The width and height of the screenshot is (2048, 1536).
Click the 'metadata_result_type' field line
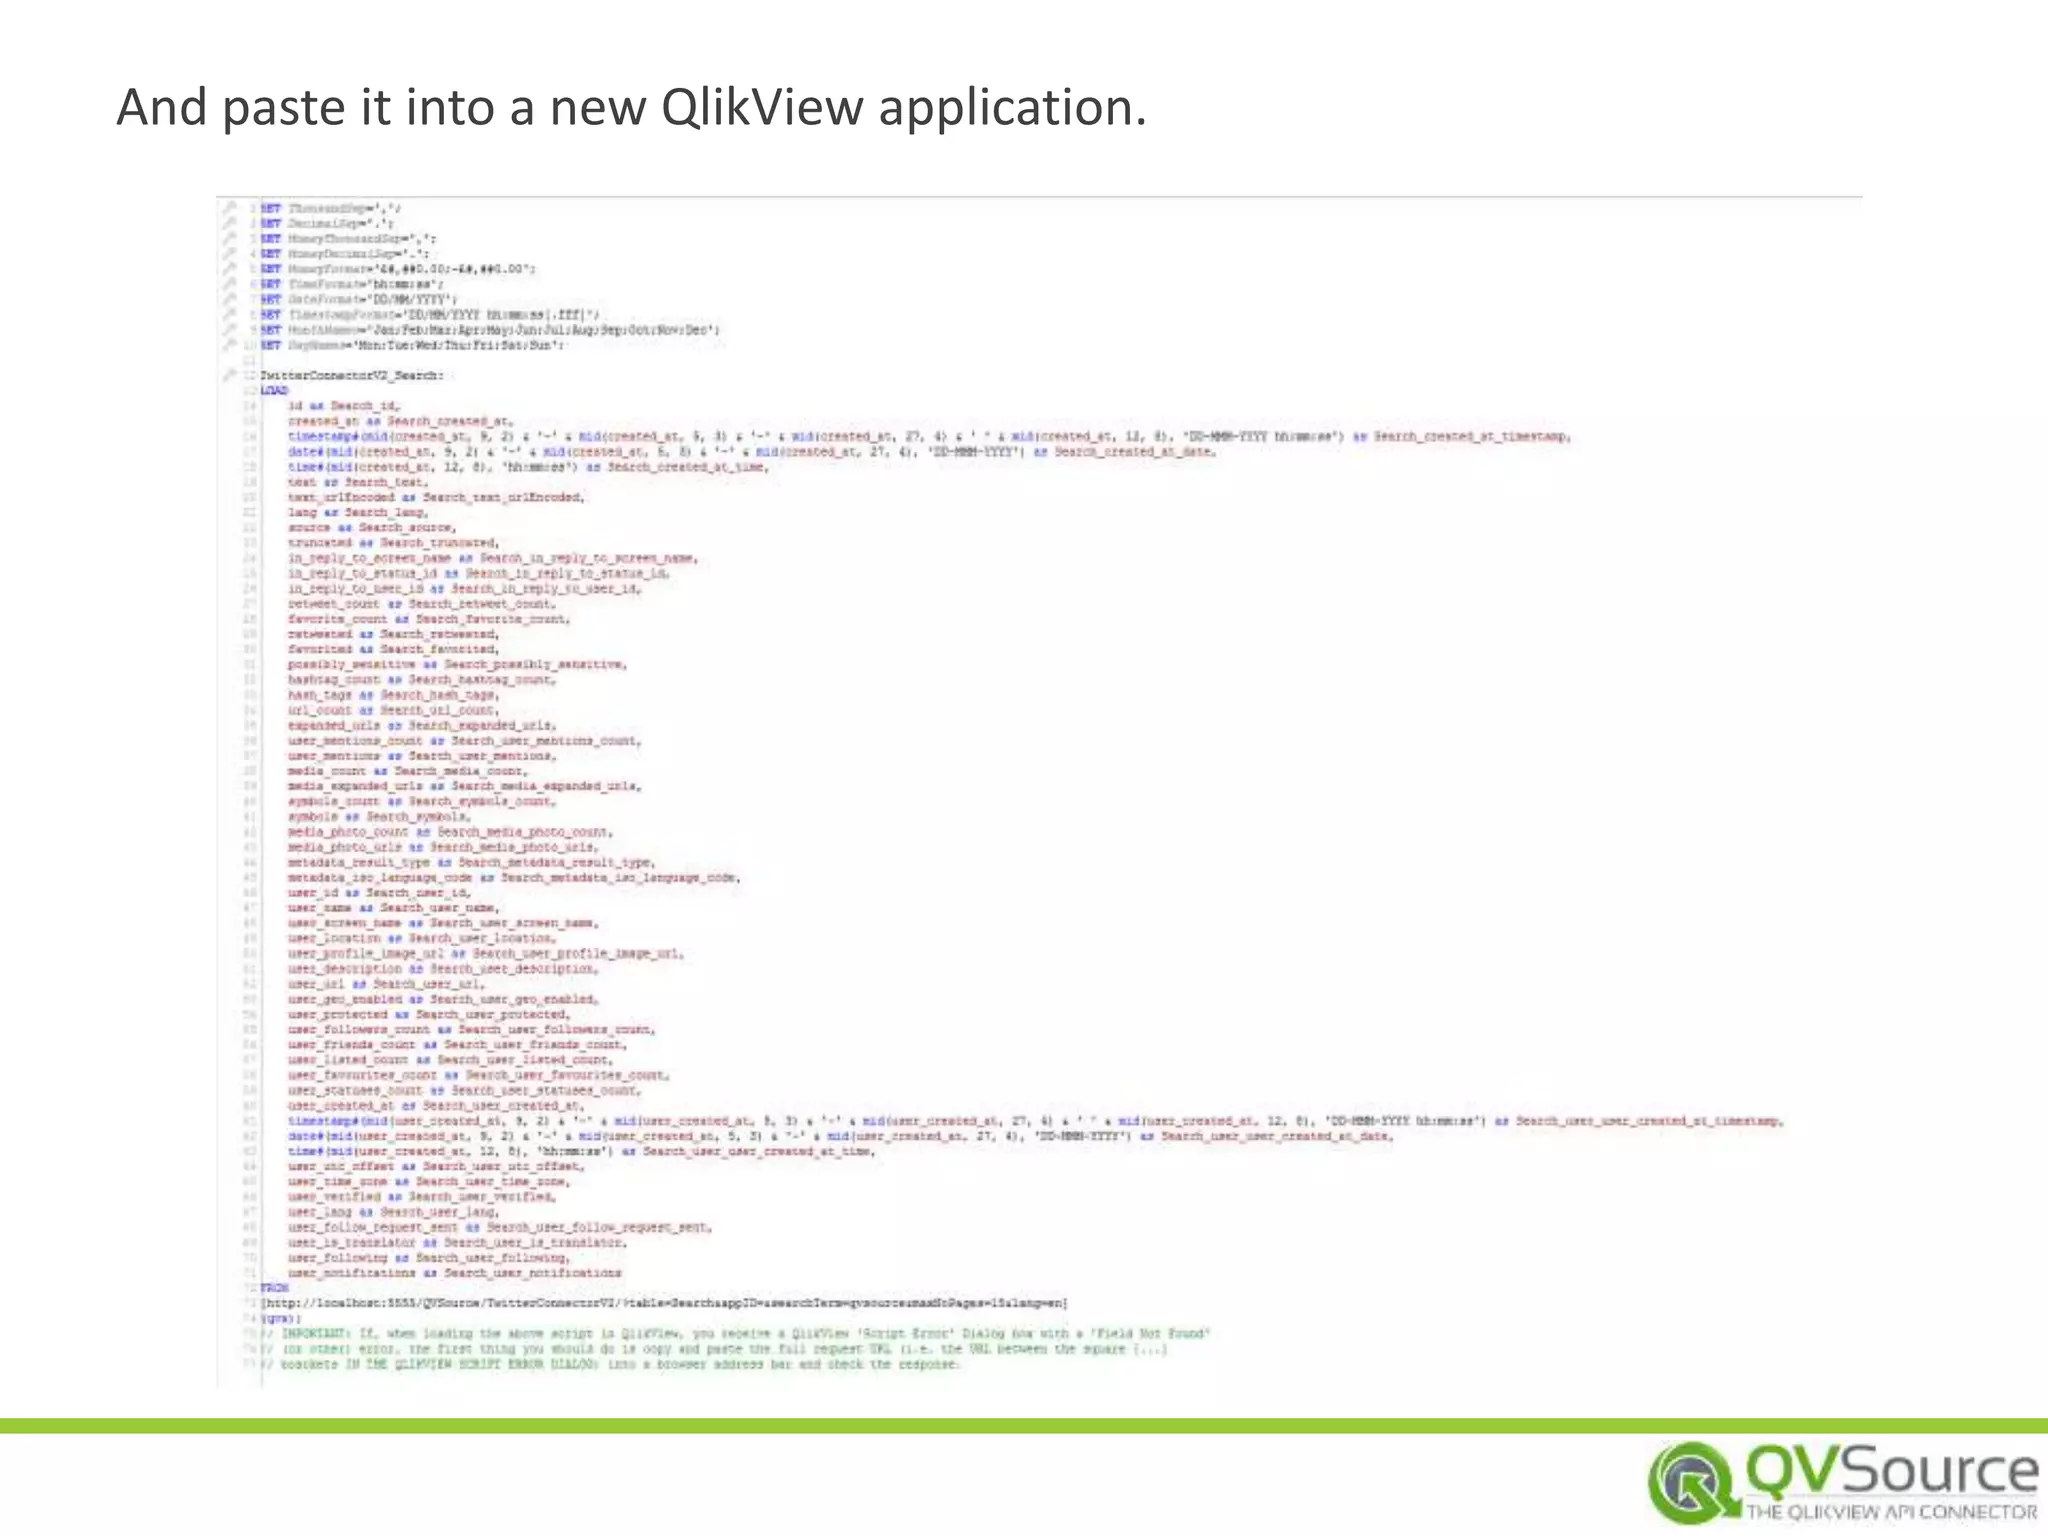(472, 862)
